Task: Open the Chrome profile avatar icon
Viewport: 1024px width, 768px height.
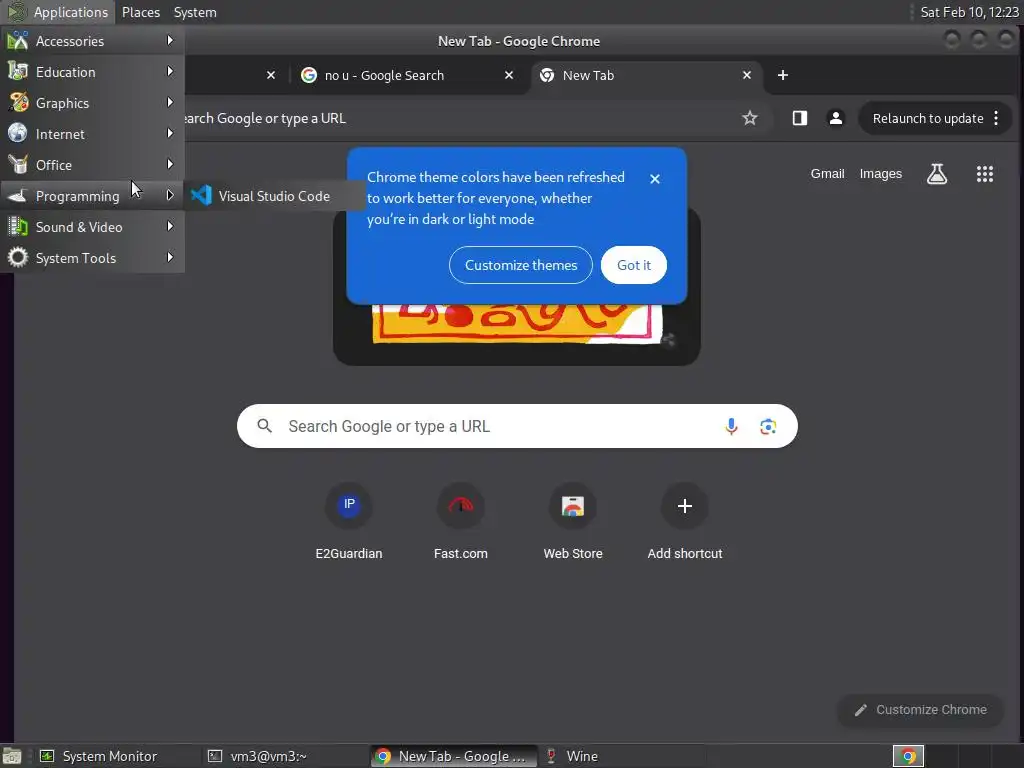Action: click(x=835, y=118)
